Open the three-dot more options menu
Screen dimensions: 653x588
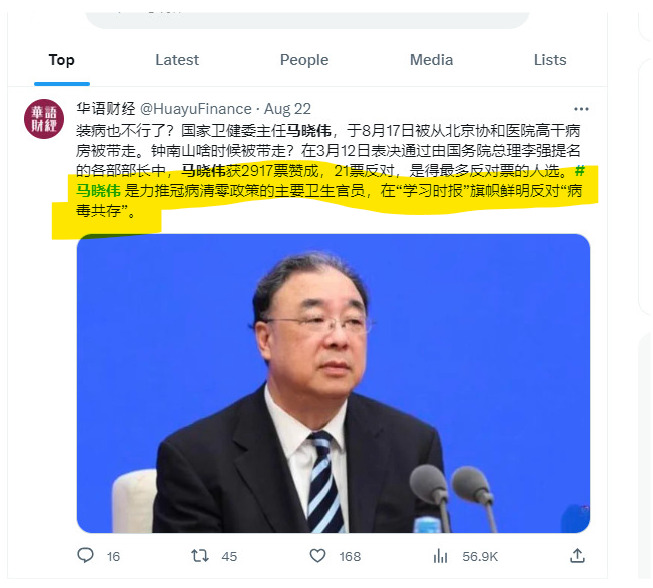[x=581, y=109]
